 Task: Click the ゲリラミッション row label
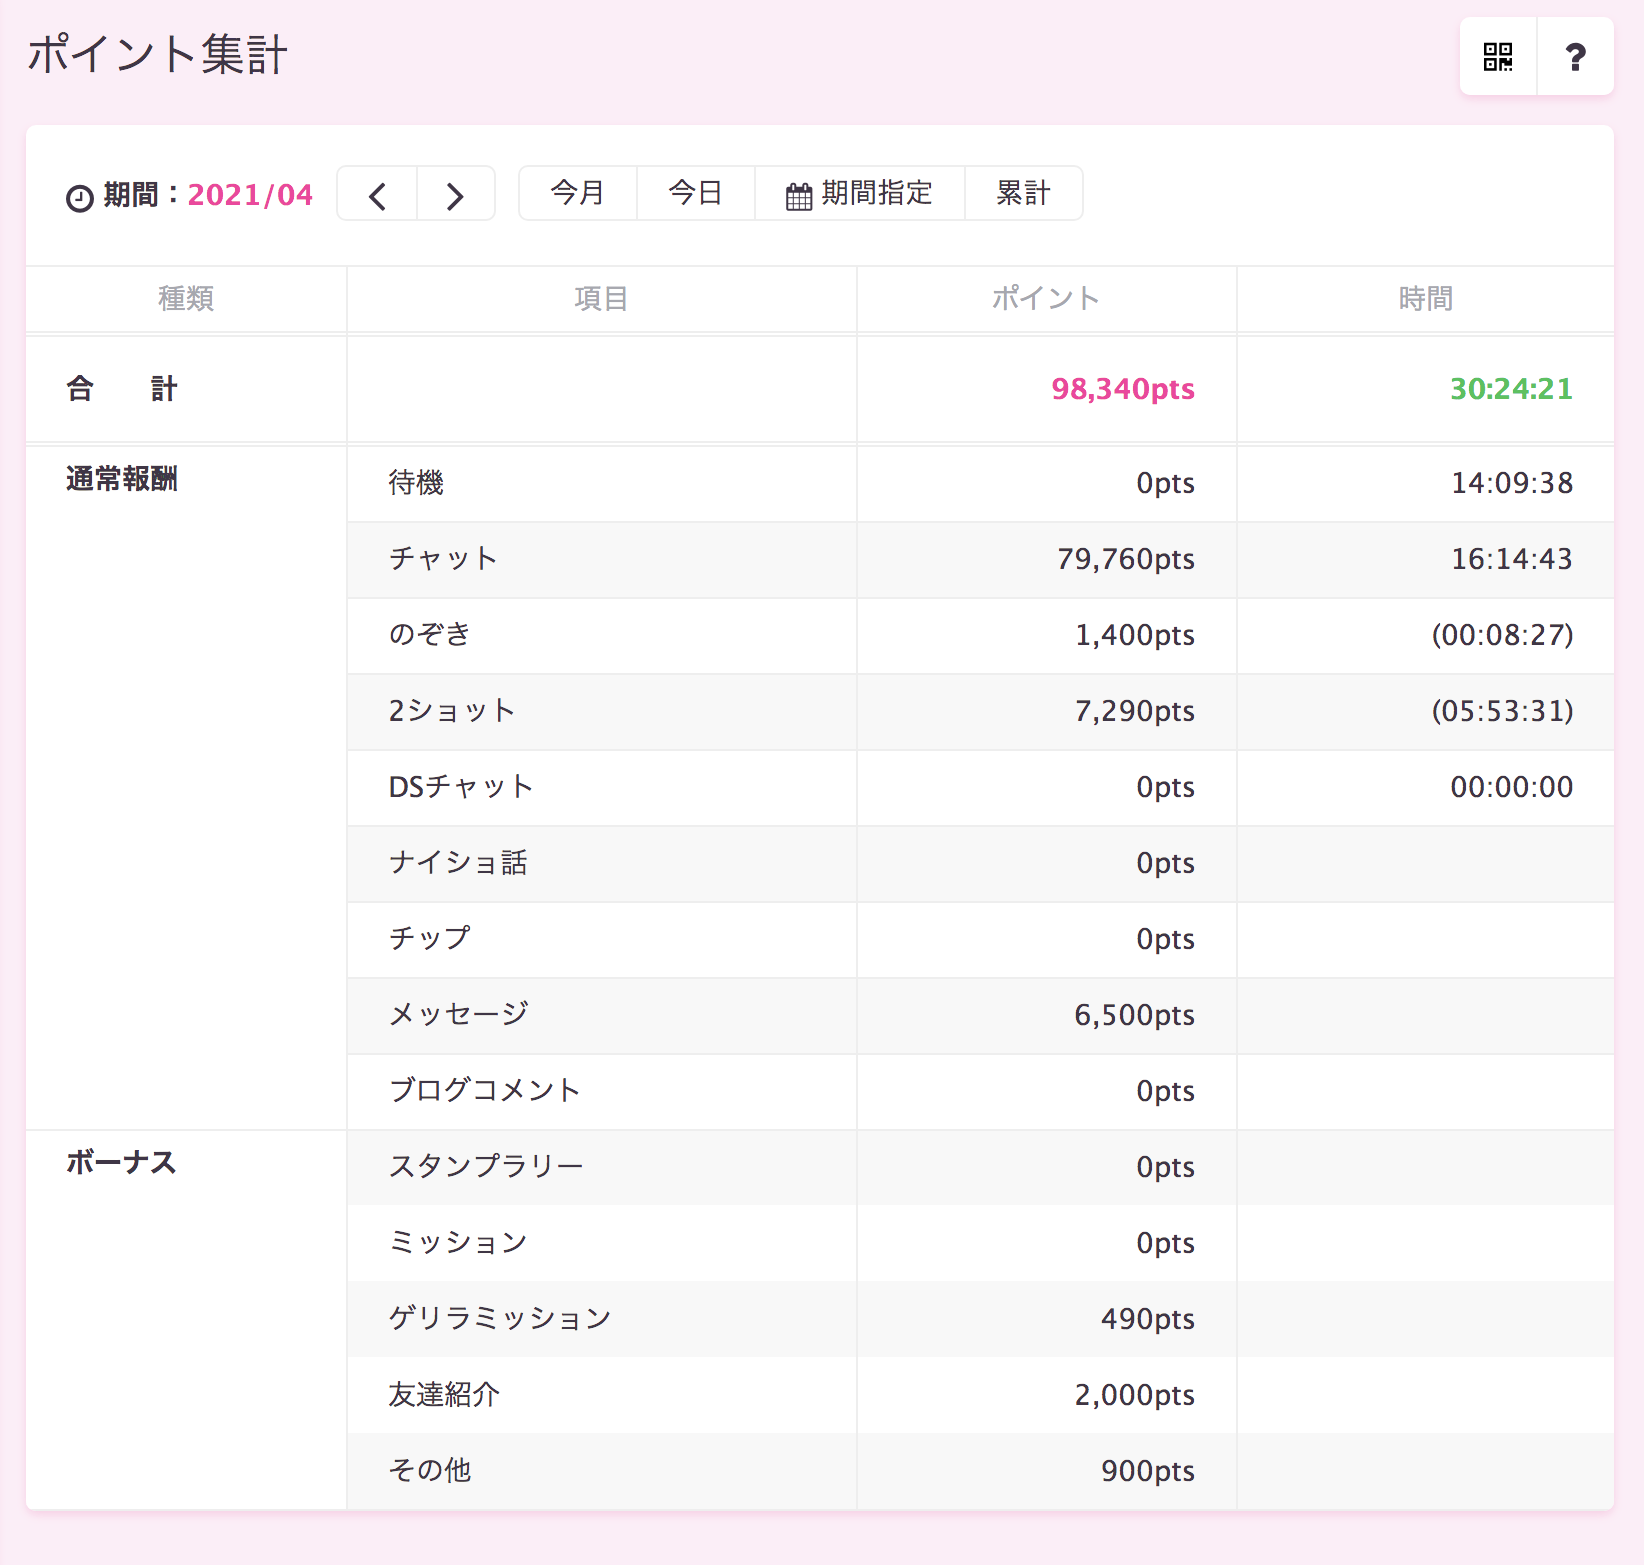(500, 1318)
